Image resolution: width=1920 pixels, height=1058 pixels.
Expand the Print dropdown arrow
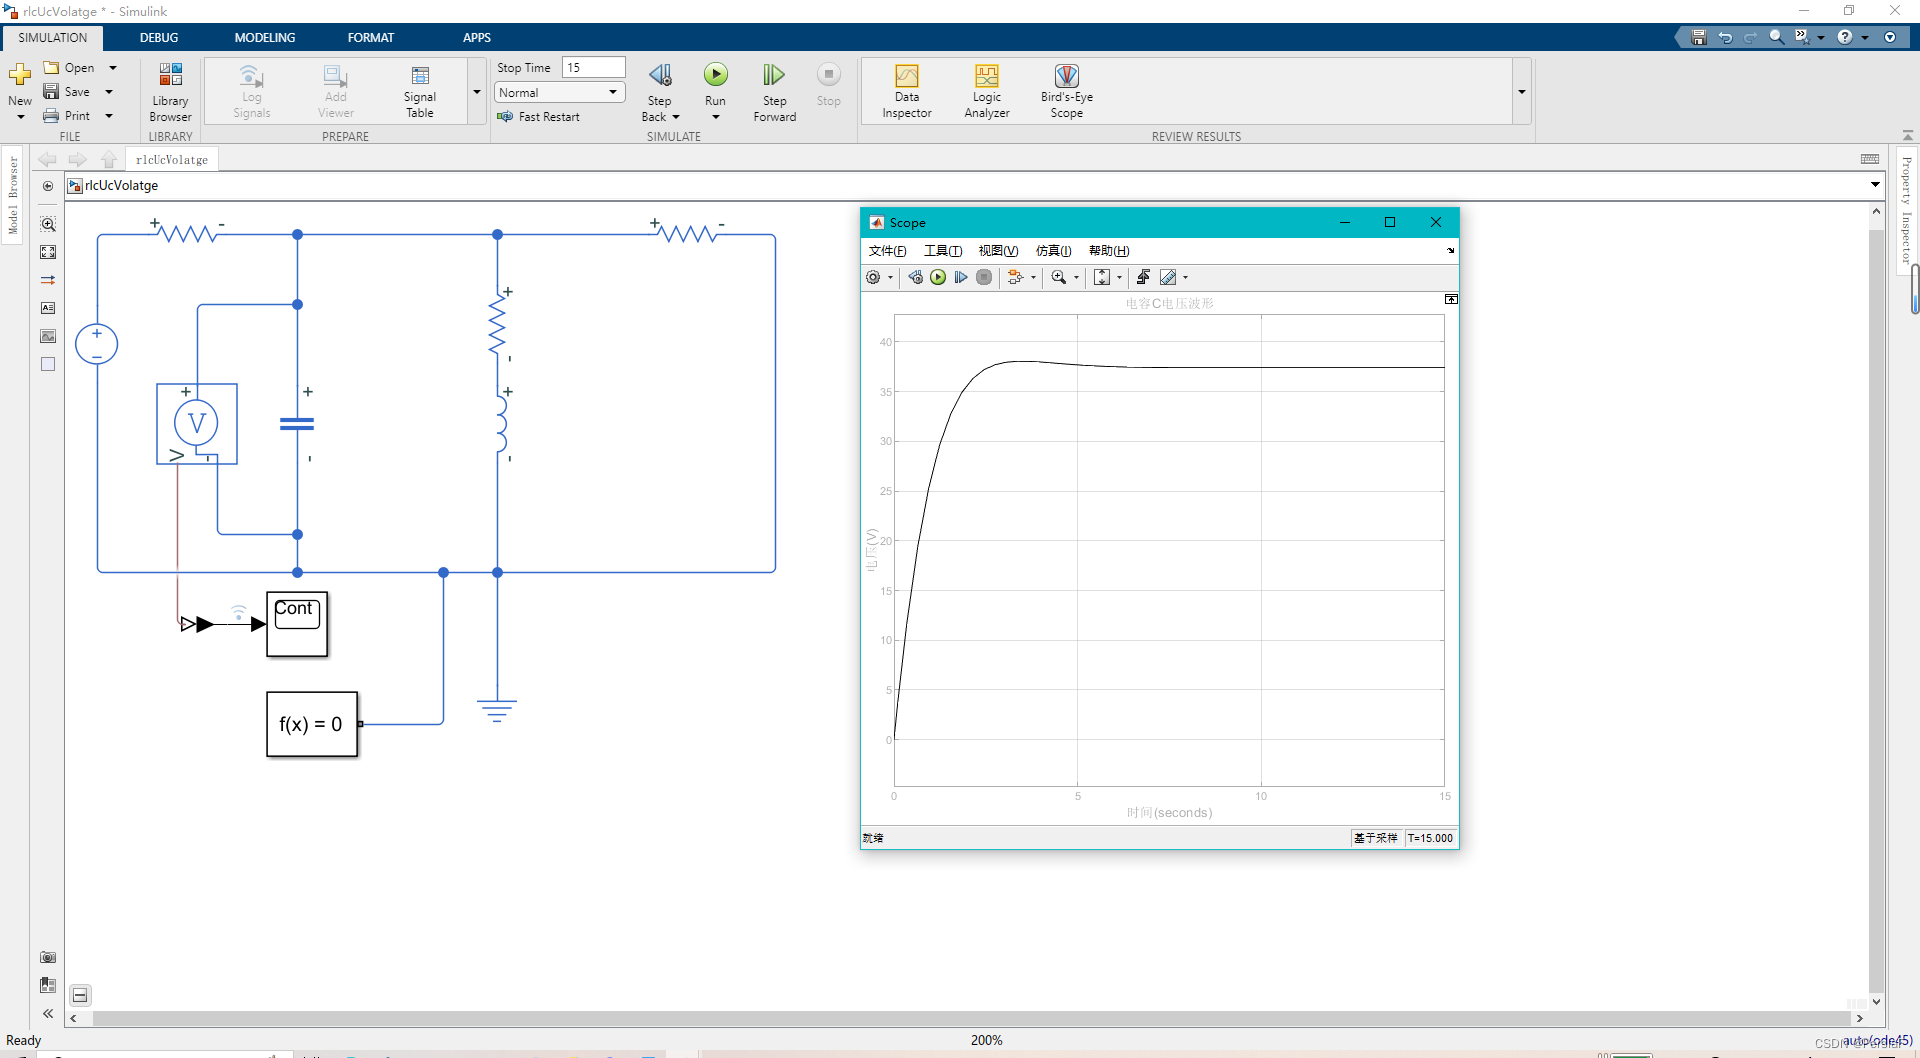(x=109, y=116)
